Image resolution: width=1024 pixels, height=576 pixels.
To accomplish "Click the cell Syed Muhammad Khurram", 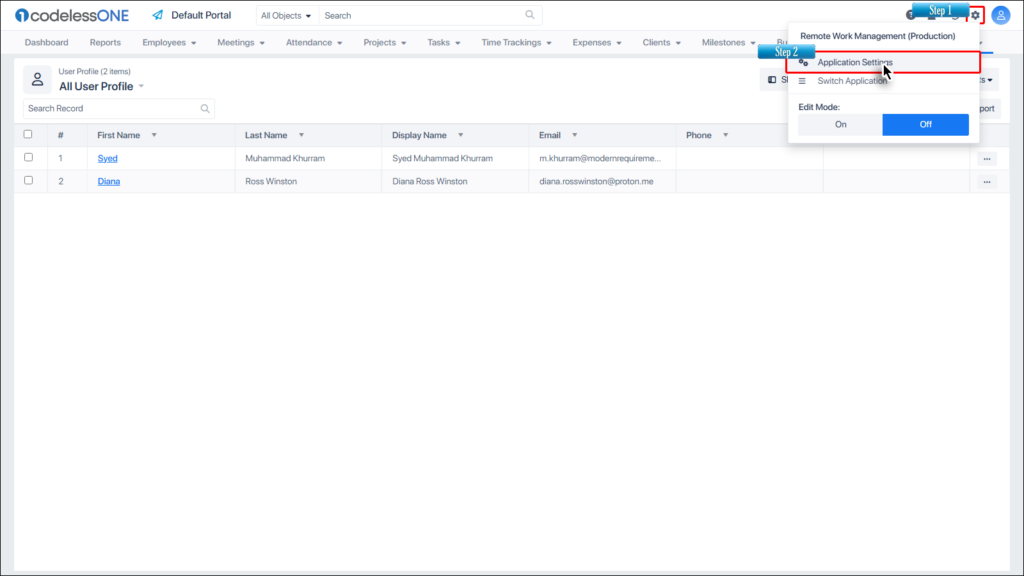I will click(442, 159).
